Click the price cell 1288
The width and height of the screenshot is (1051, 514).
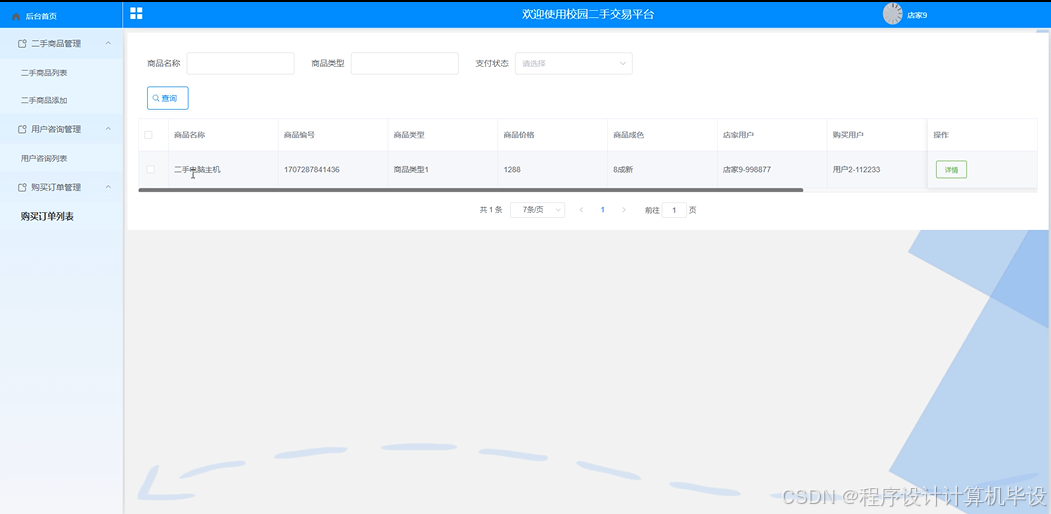(512, 170)
